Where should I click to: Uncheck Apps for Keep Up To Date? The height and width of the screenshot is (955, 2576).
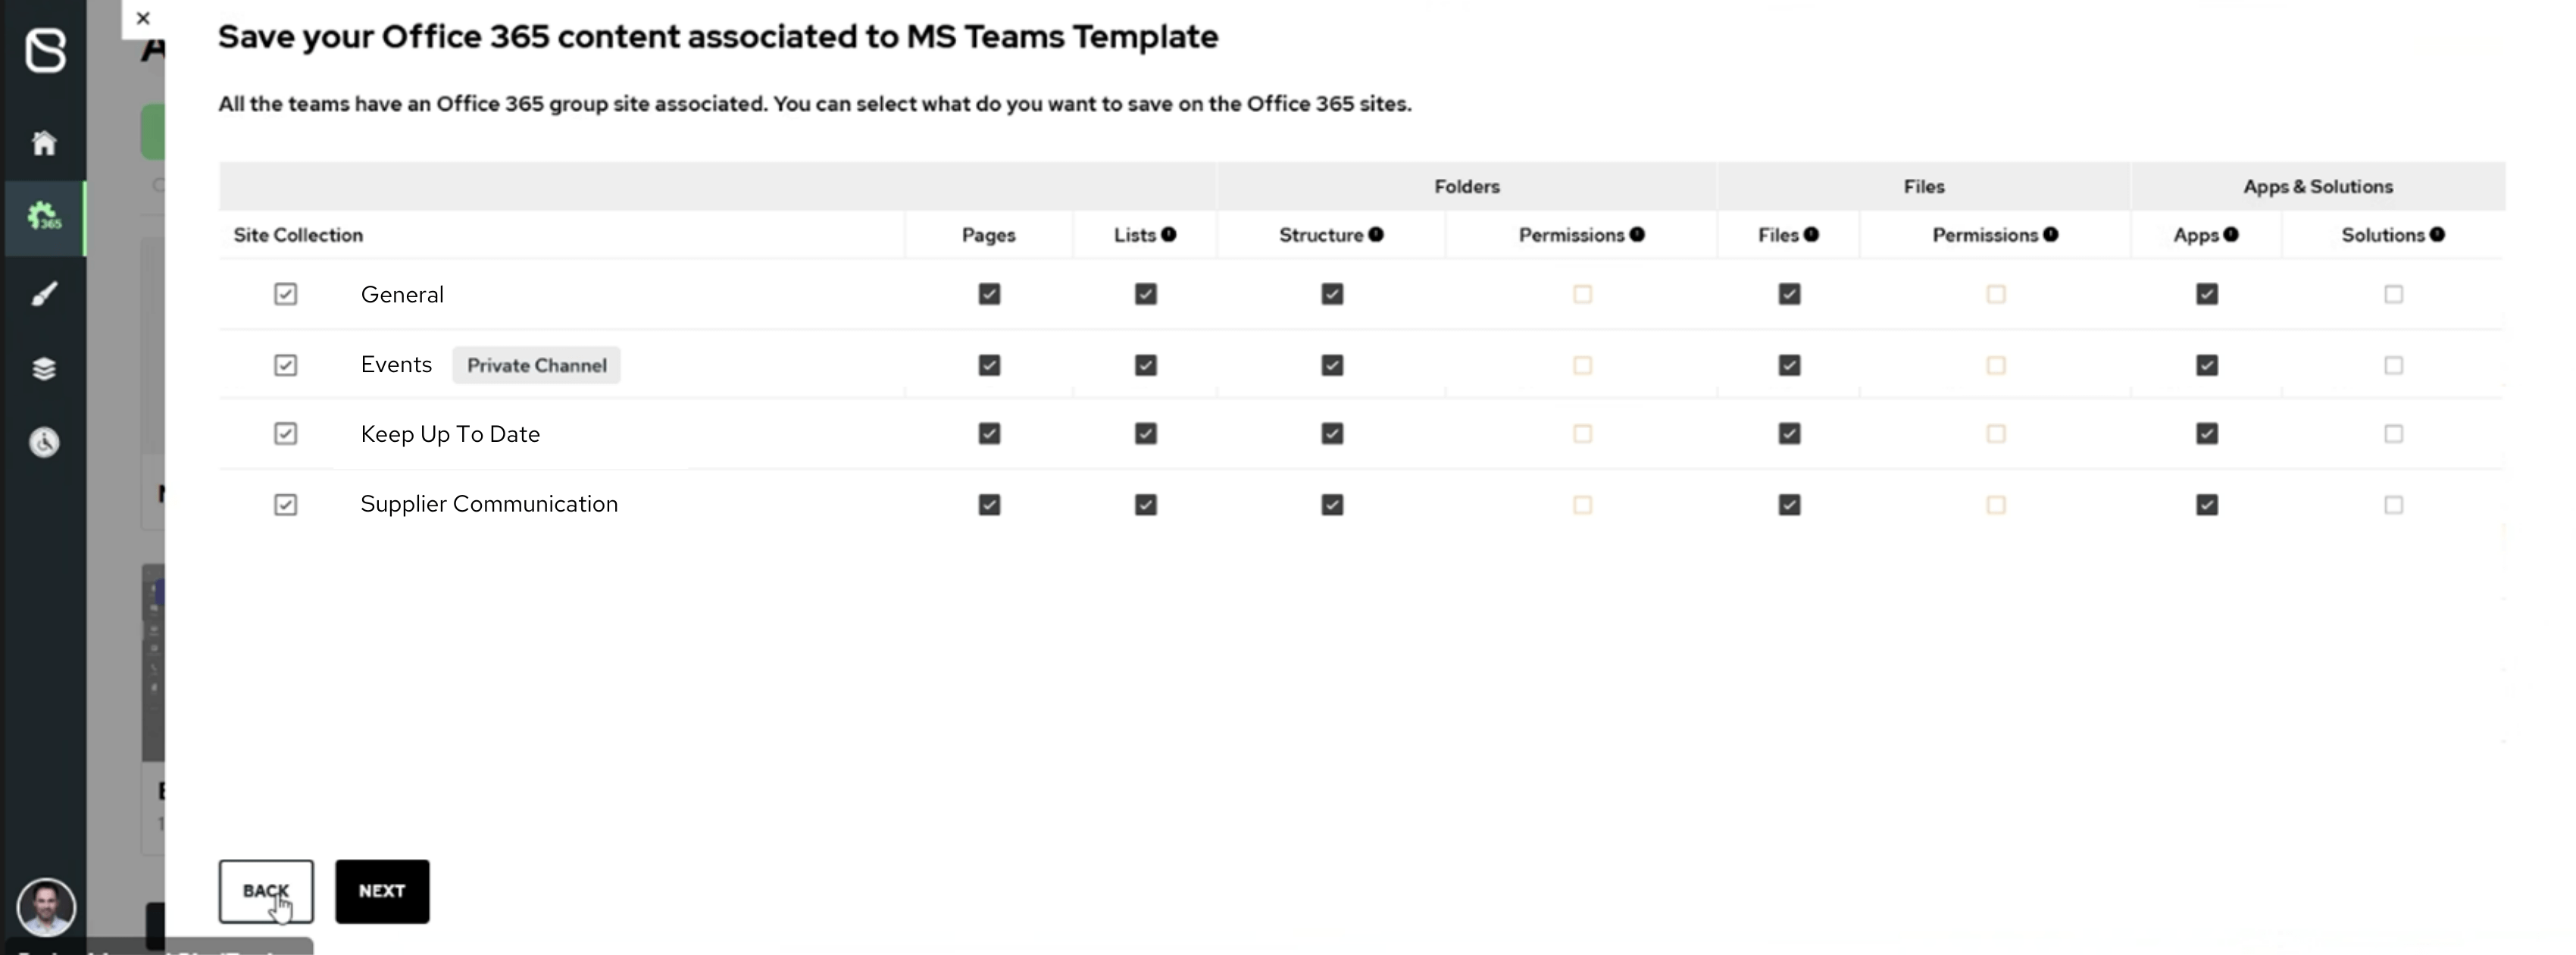[2207, 433]
